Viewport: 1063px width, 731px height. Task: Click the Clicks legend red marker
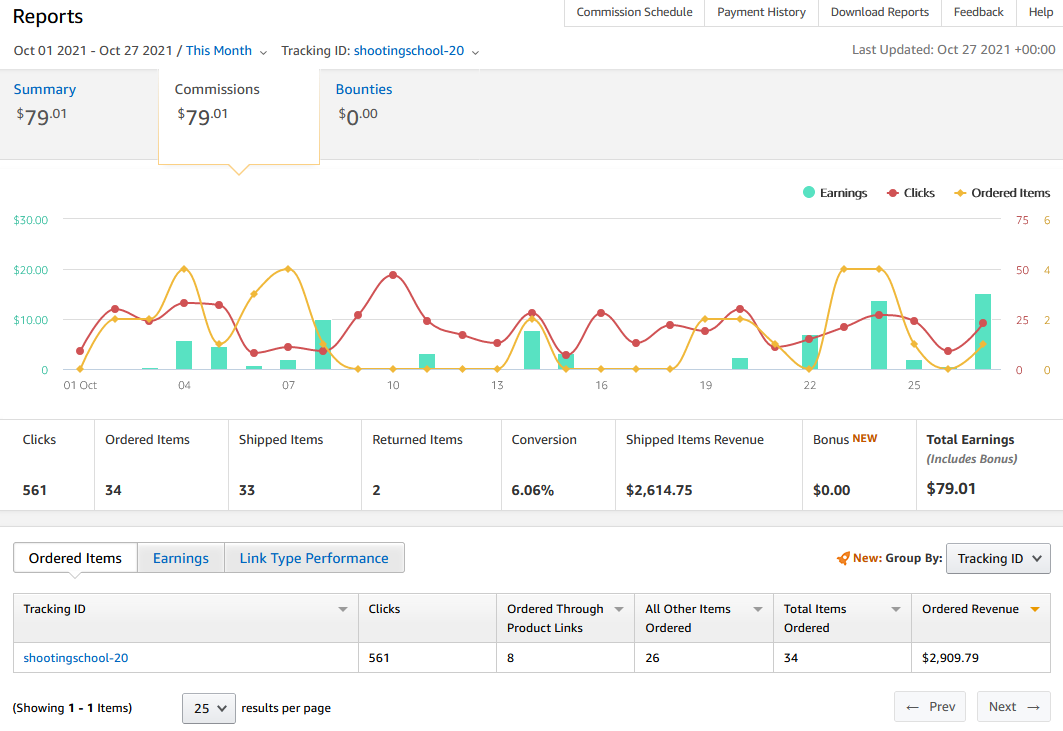[893, 193]
